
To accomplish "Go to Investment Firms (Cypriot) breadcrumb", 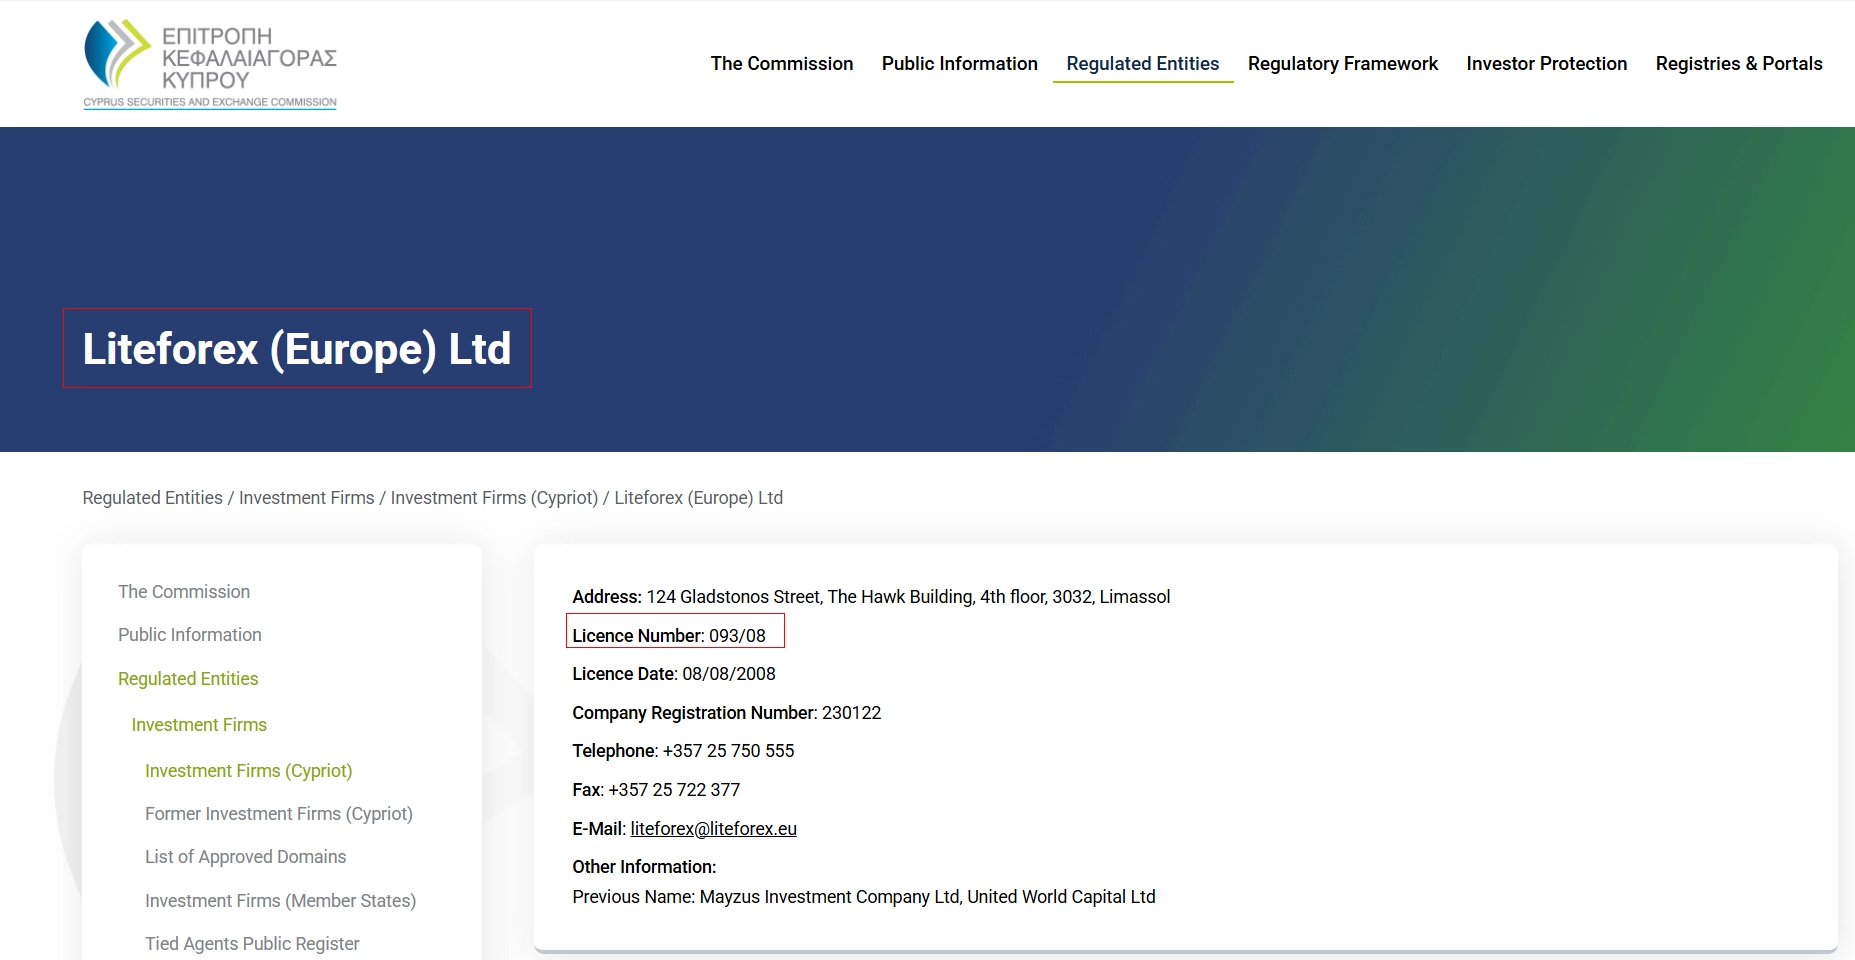I will pos(494,498).
